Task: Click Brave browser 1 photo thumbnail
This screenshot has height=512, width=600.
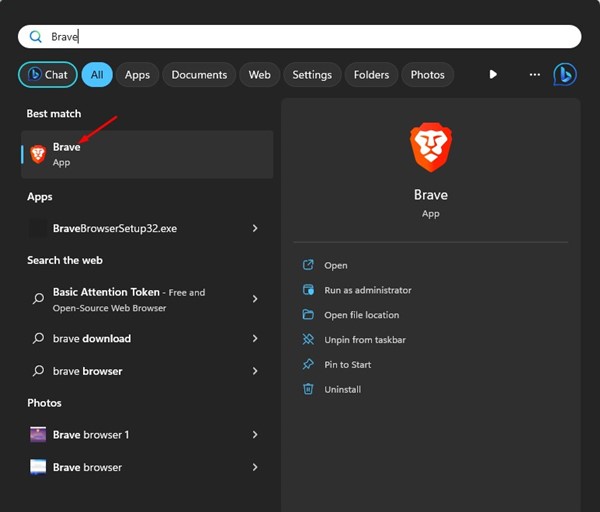Action: 38,435
